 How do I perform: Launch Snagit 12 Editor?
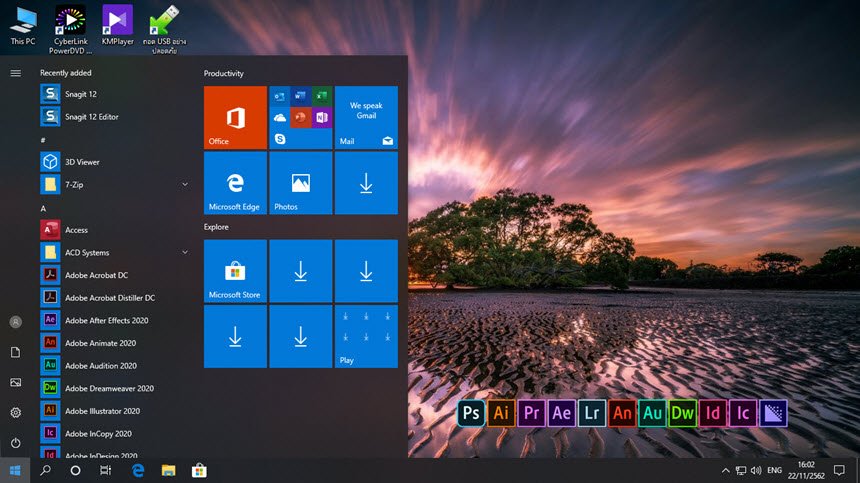tap(114, 117)
